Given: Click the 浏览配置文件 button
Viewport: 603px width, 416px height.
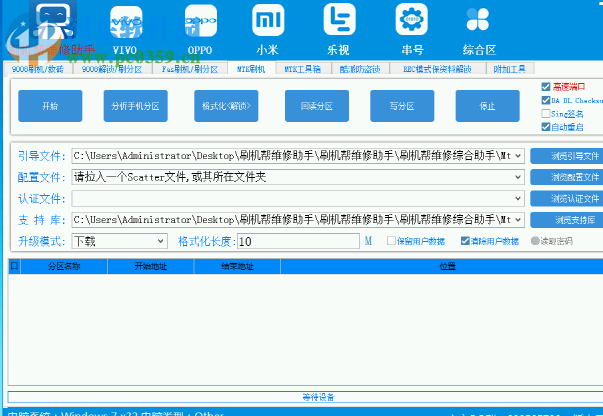Looking at the screenshot, I should tap(567, 177).
